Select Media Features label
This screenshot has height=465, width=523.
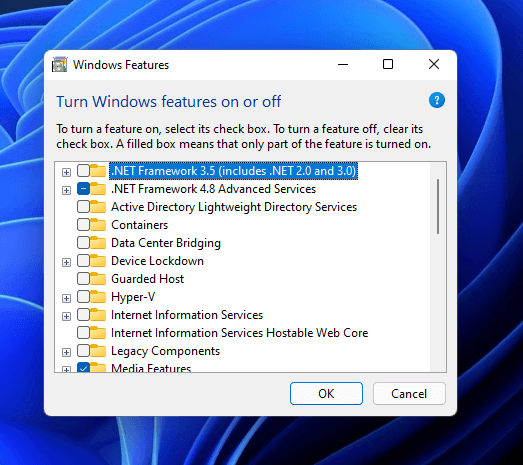(151, 368)
